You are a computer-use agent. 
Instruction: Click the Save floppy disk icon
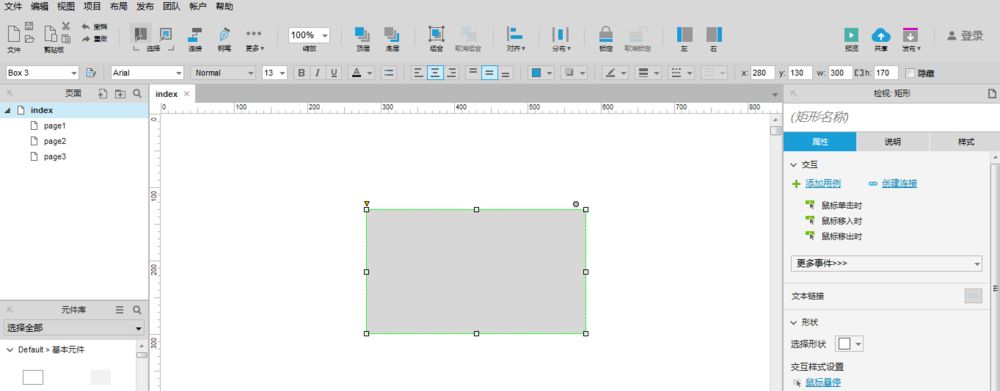(x=29, y=26)
